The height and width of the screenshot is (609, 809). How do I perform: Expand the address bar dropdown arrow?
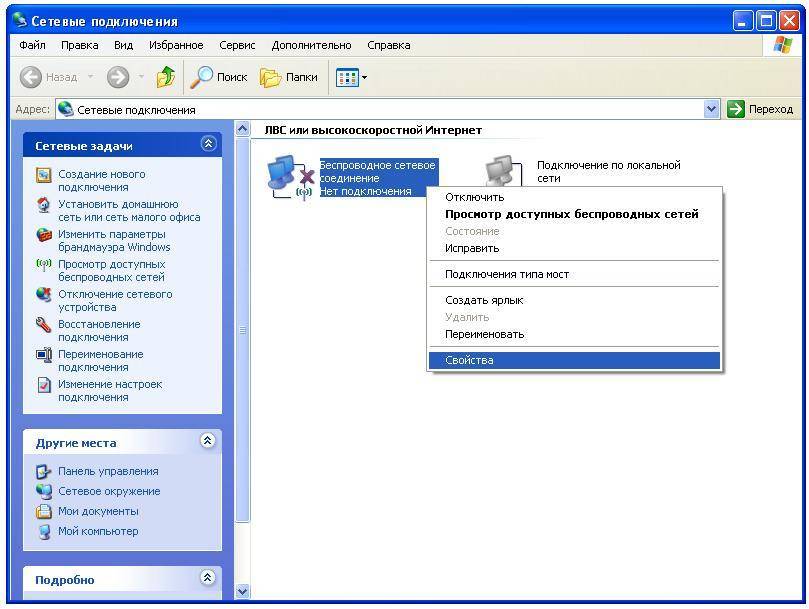tap(712, 109)
